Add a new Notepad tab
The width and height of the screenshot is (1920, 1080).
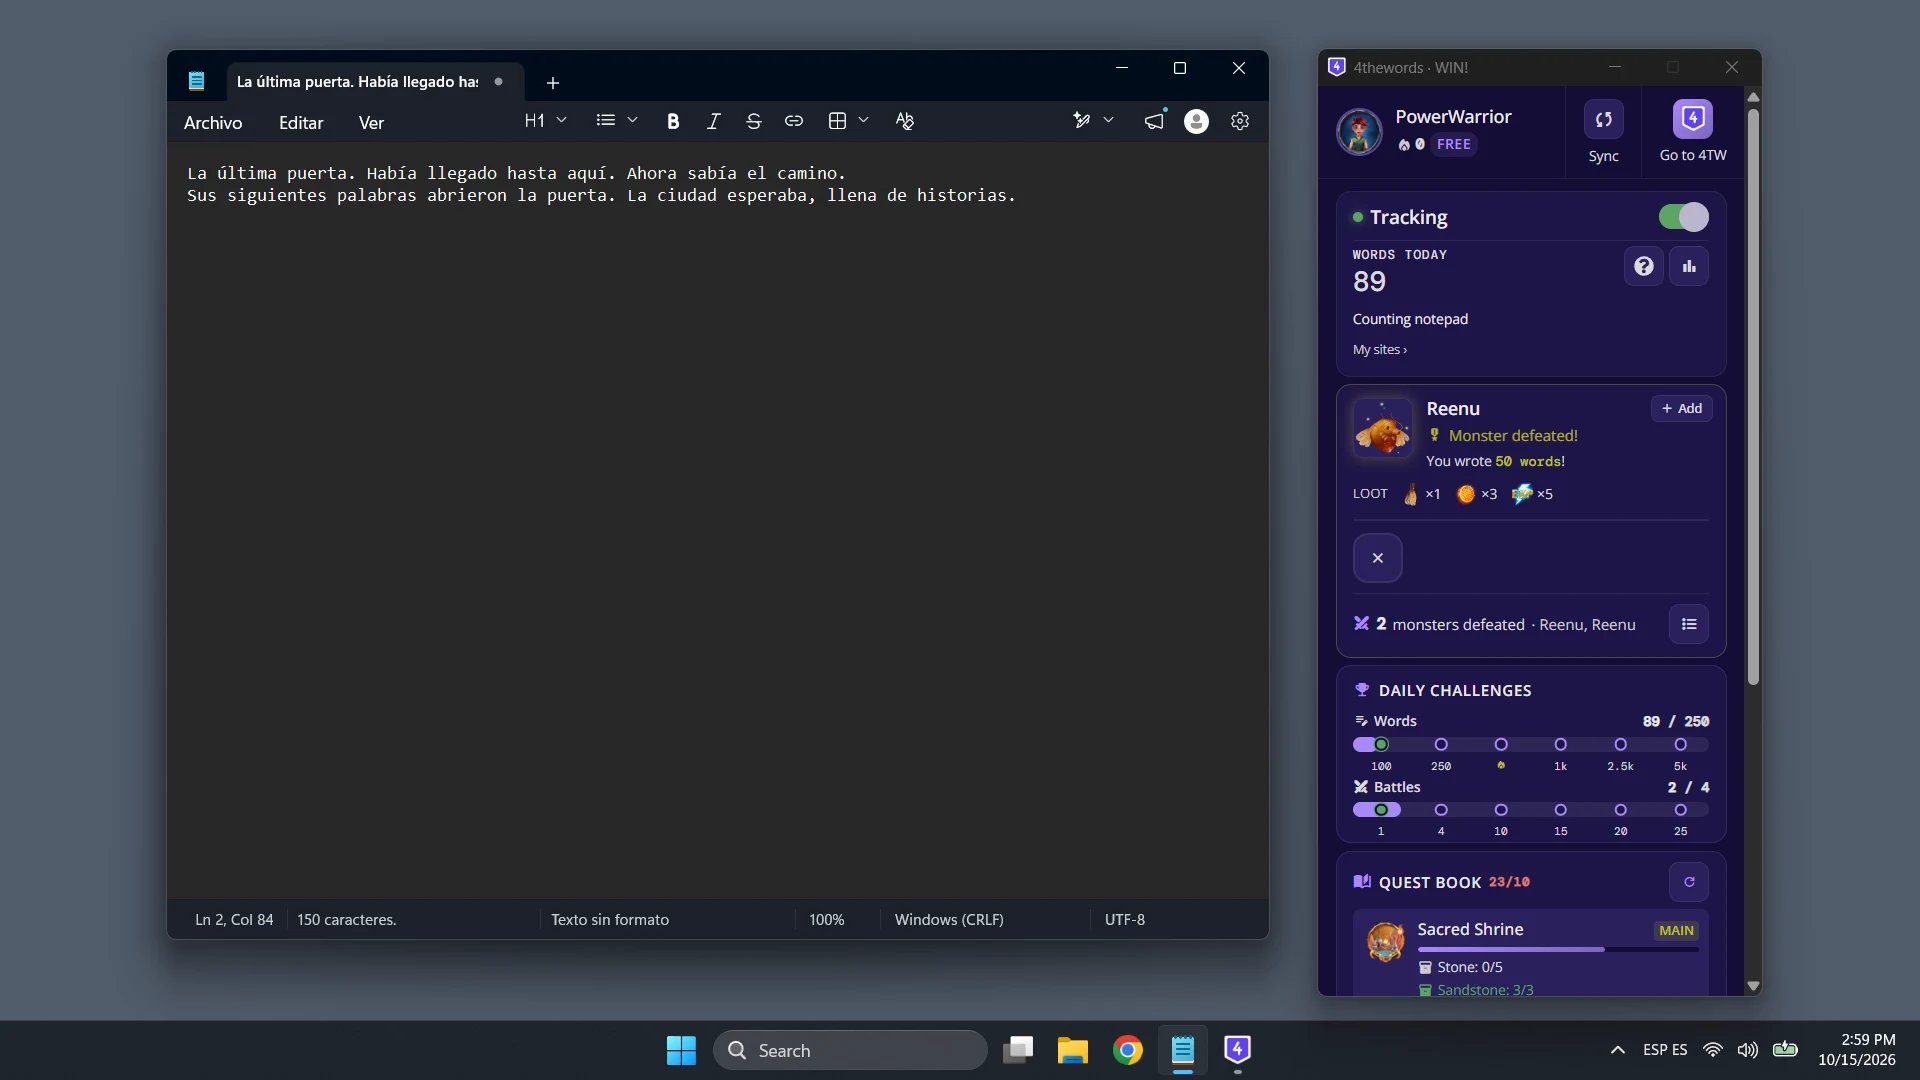click(x=553, y=83)
